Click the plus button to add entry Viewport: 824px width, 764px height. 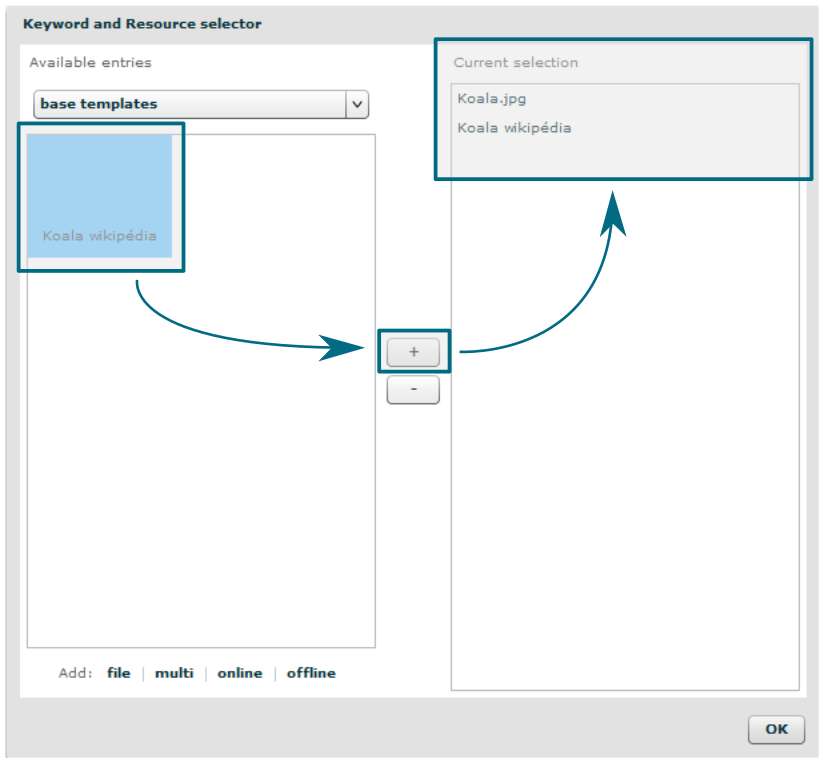[x=413, y=352]
